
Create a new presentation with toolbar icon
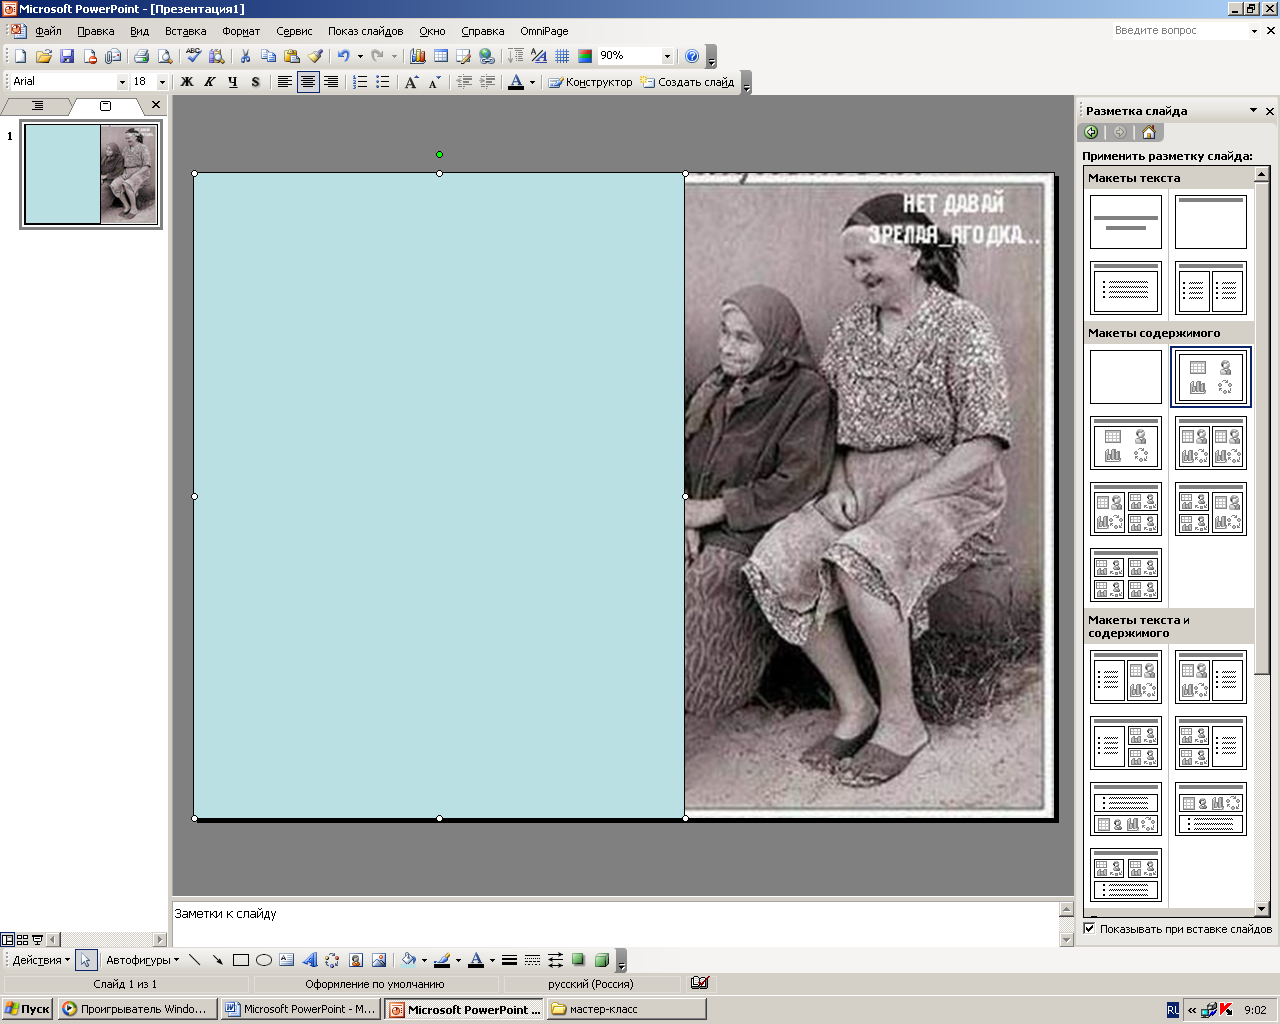click(20, 56)
